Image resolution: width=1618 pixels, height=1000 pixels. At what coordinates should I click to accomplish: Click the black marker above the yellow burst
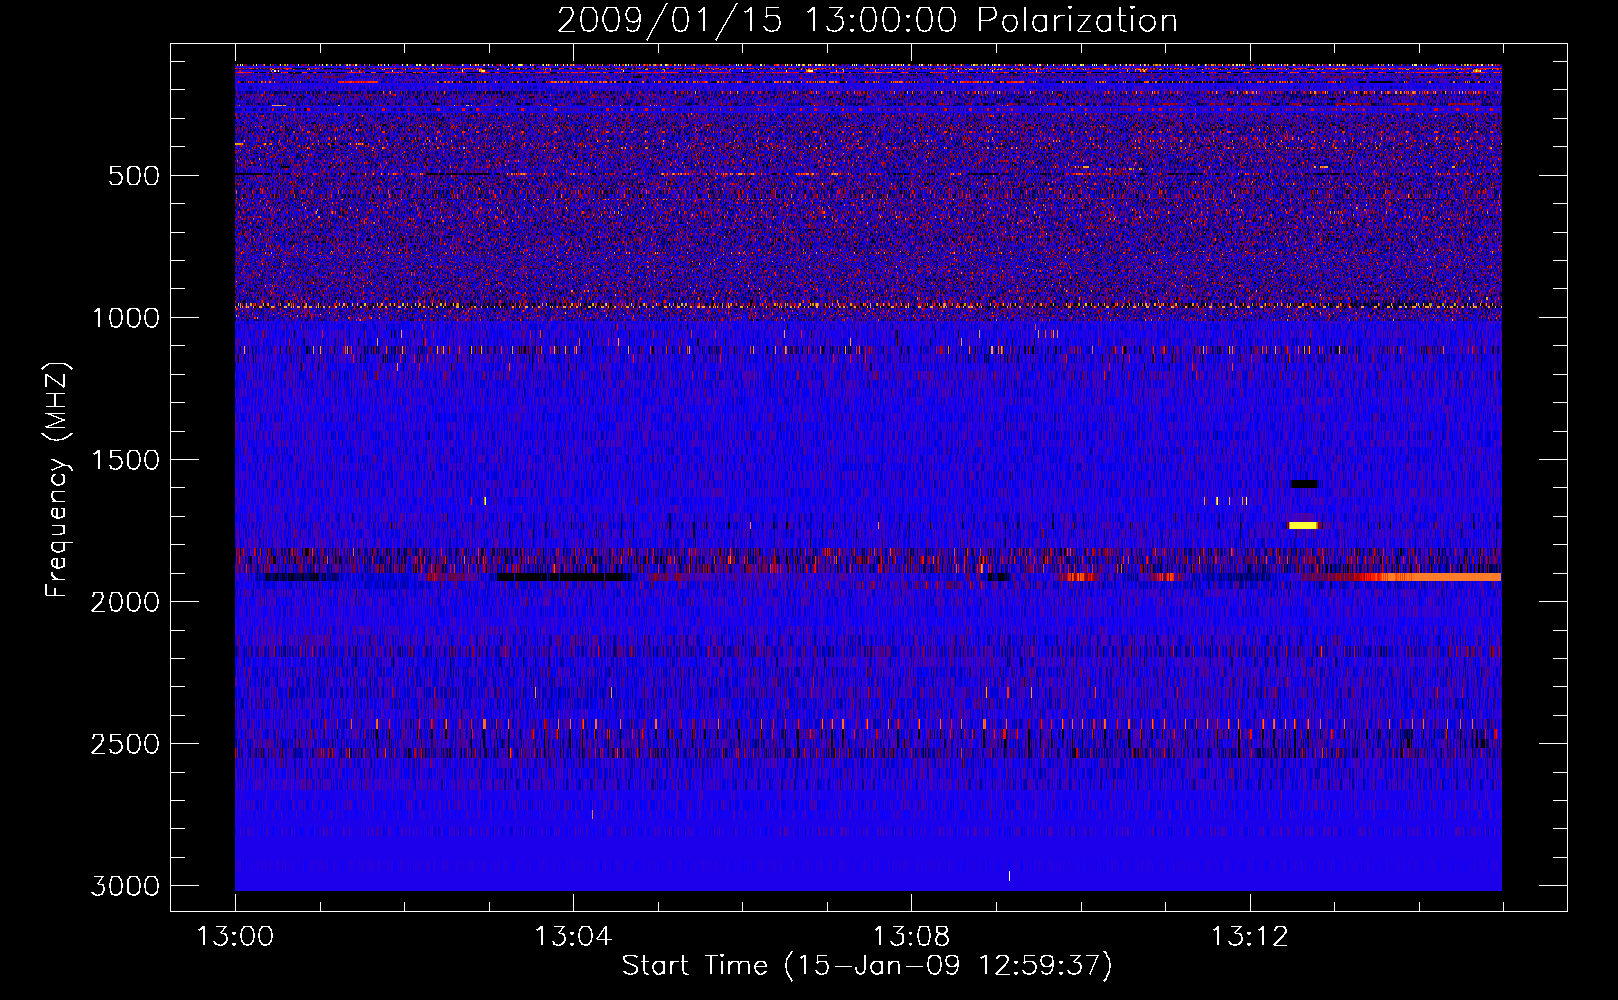[1304, 484]
